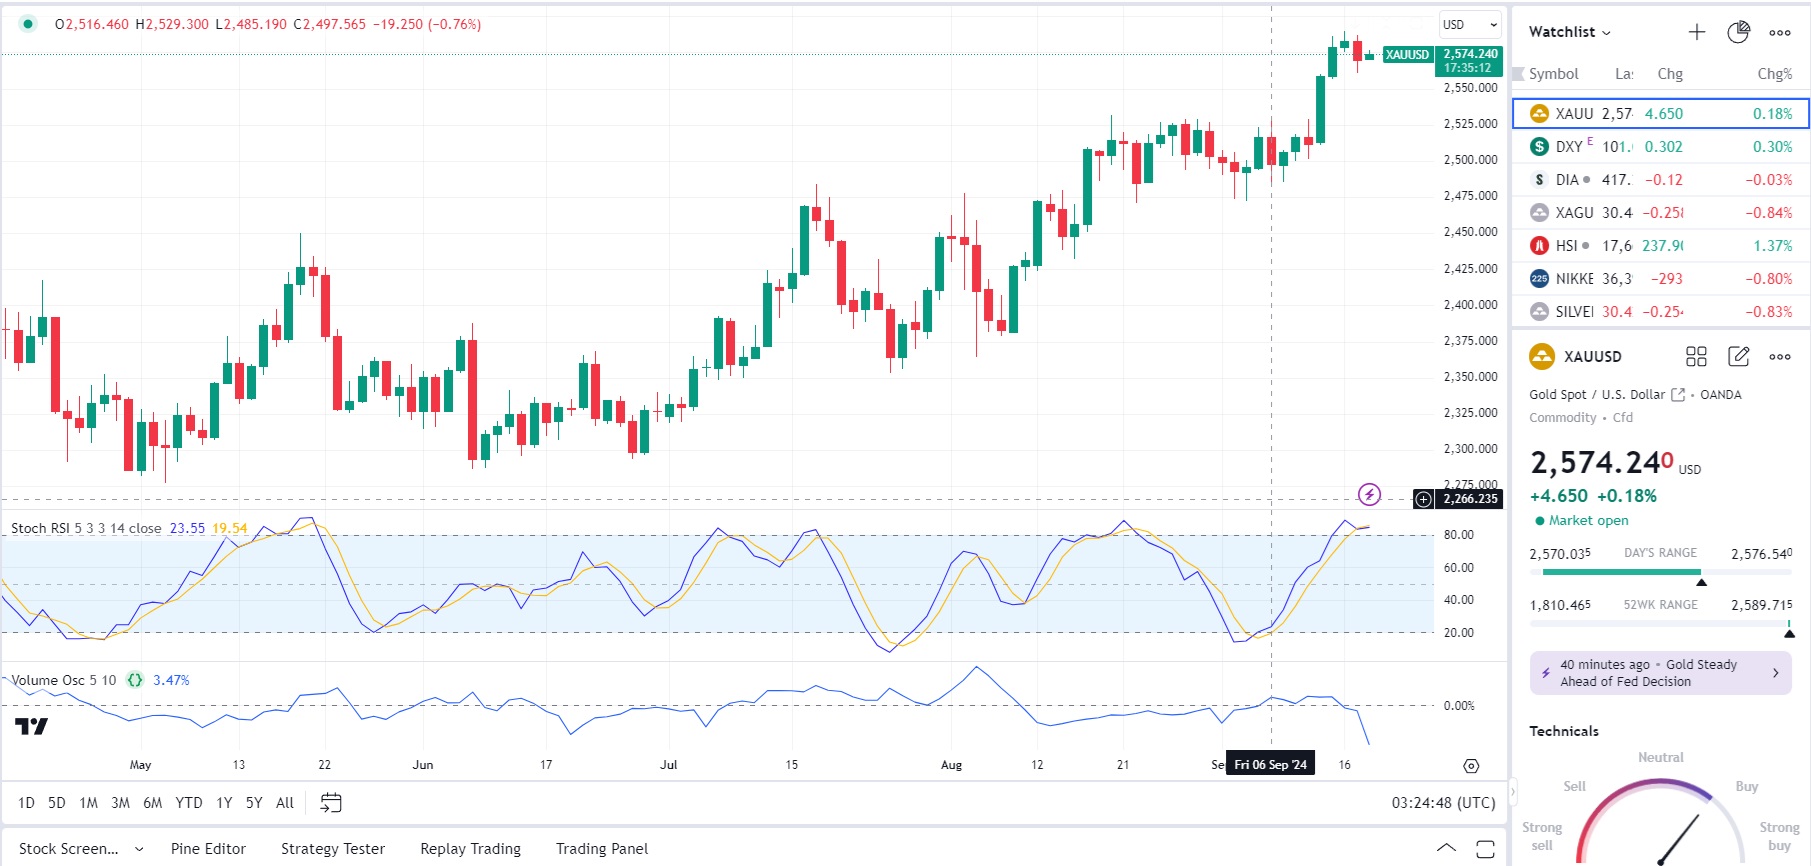Expand the Stock Screener dropdown arrow
The image size is (1811, 866).
coord(139,849)
